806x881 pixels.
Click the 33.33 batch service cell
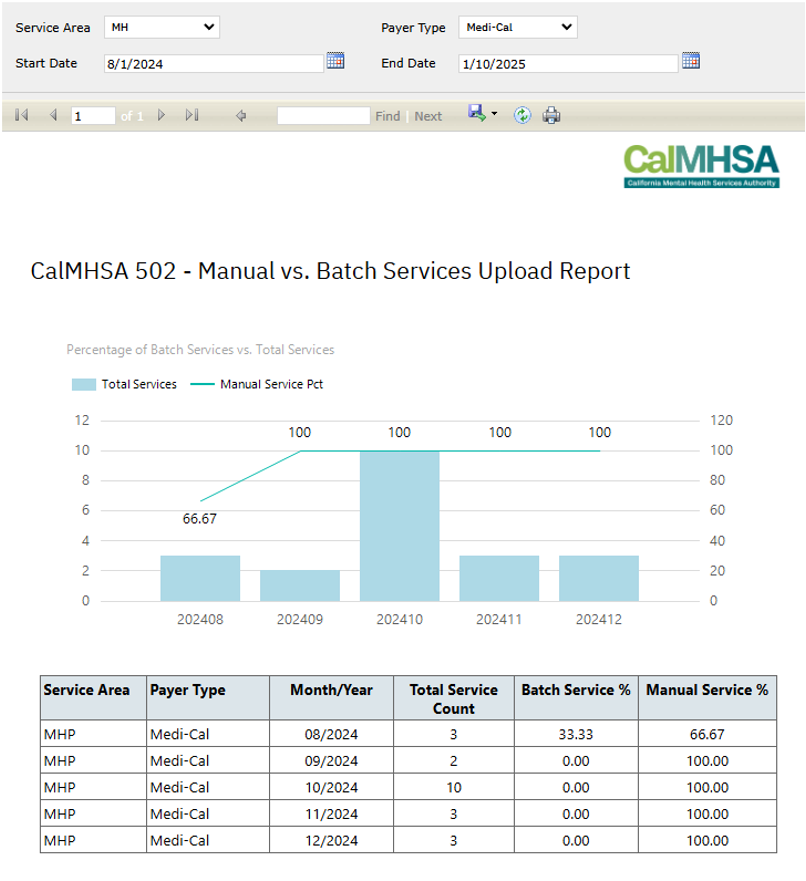point(576,734)
